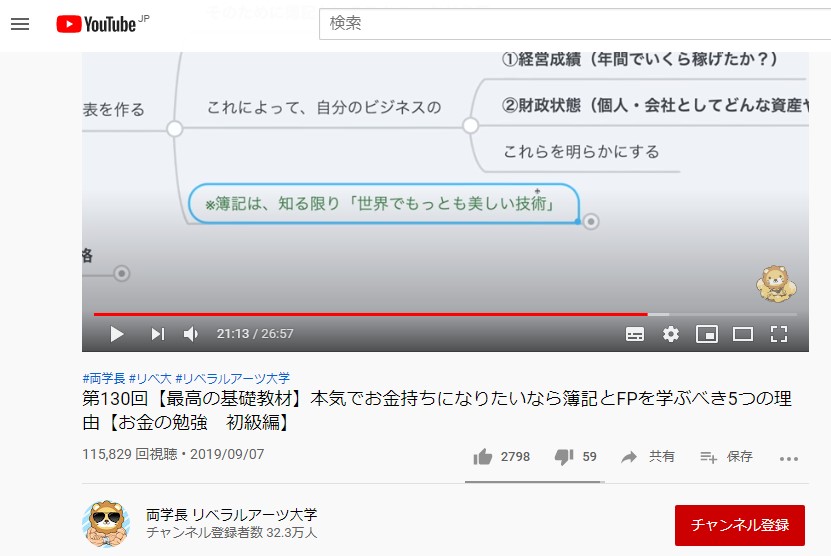The image size is (831, 556).
Task: Click the 共有 share button
Action: click(648, 457)
